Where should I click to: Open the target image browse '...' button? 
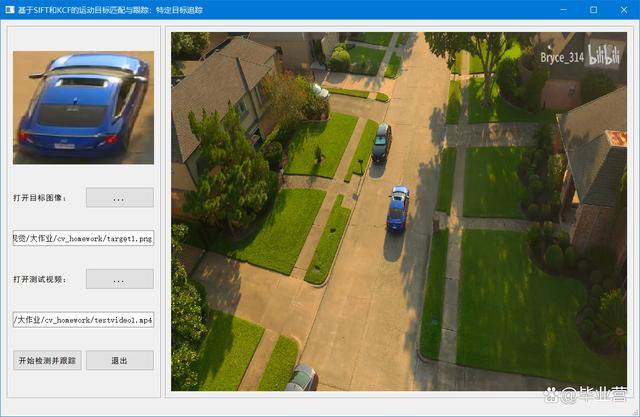click(120, 197)
